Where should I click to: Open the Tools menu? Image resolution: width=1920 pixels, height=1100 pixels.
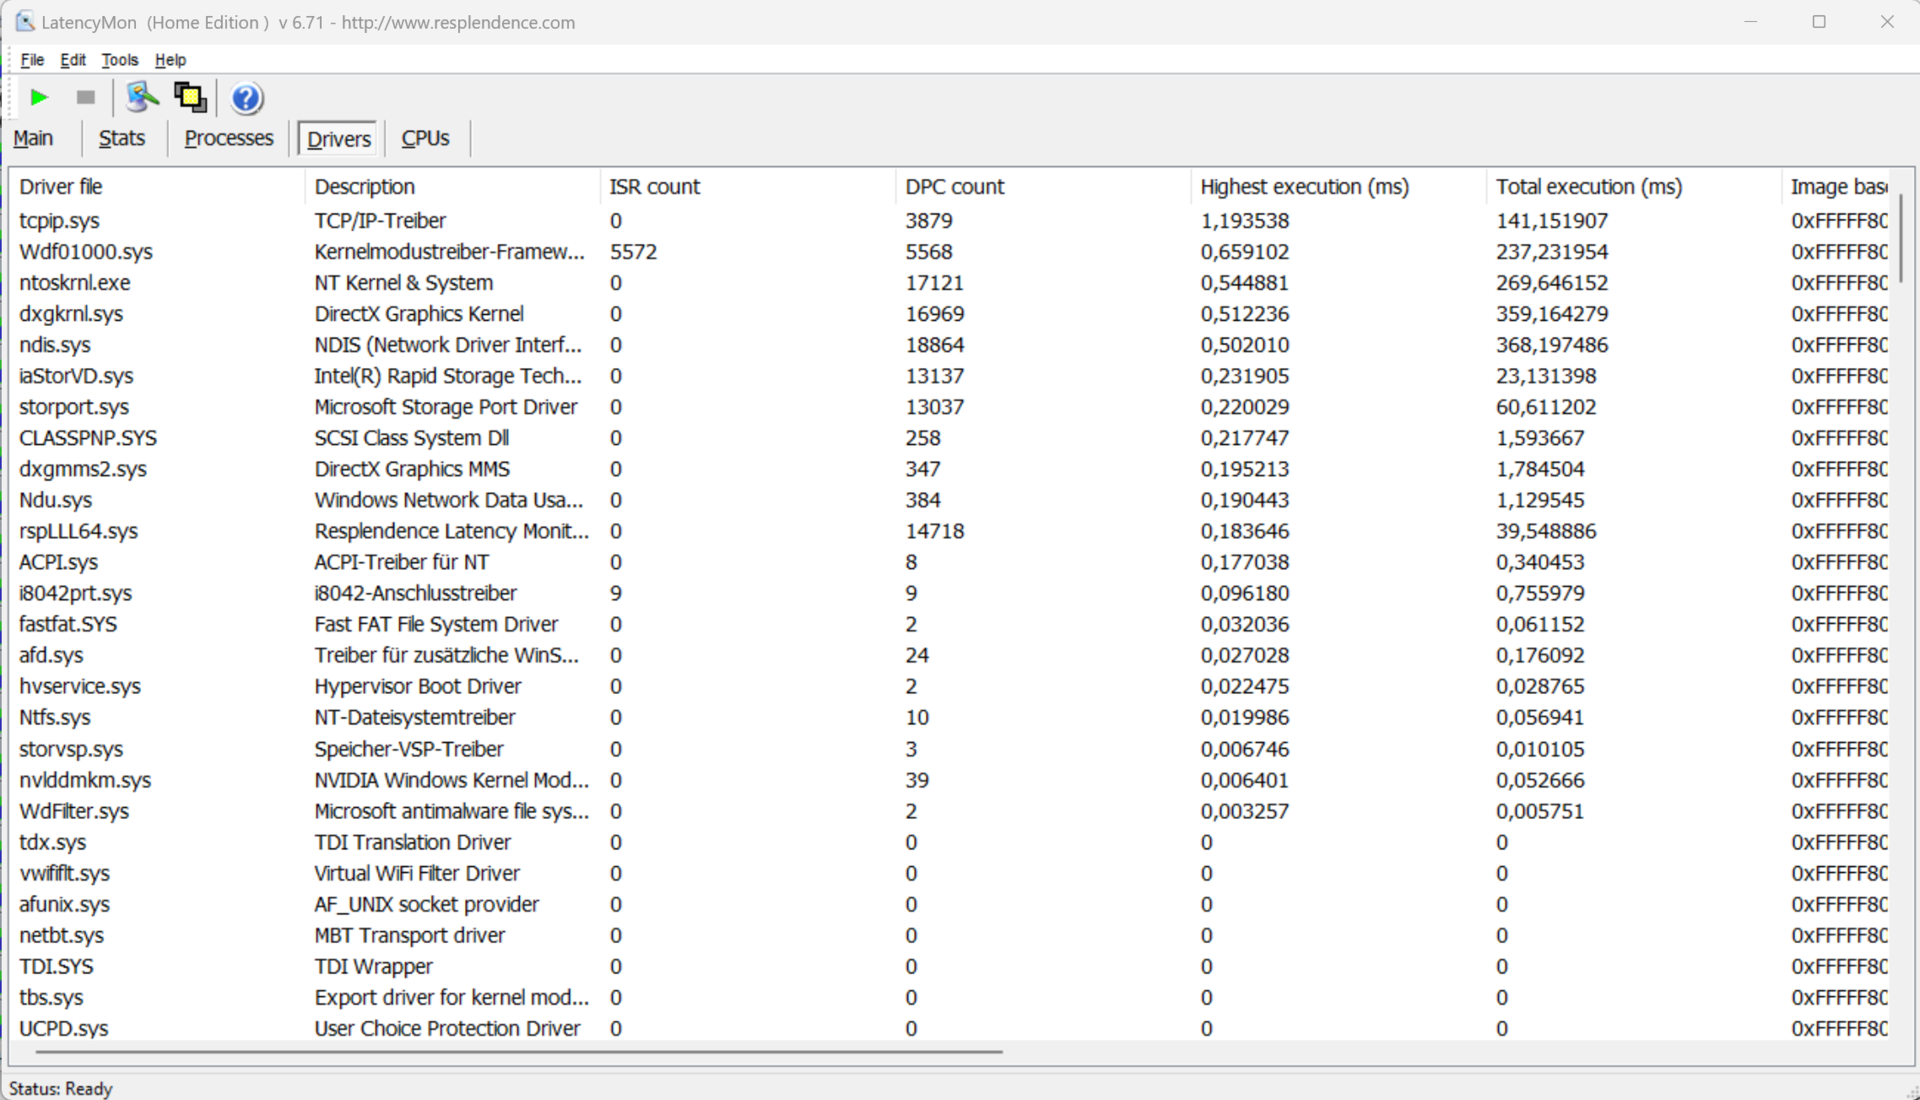pyautogui.click(x=119, y=60)
